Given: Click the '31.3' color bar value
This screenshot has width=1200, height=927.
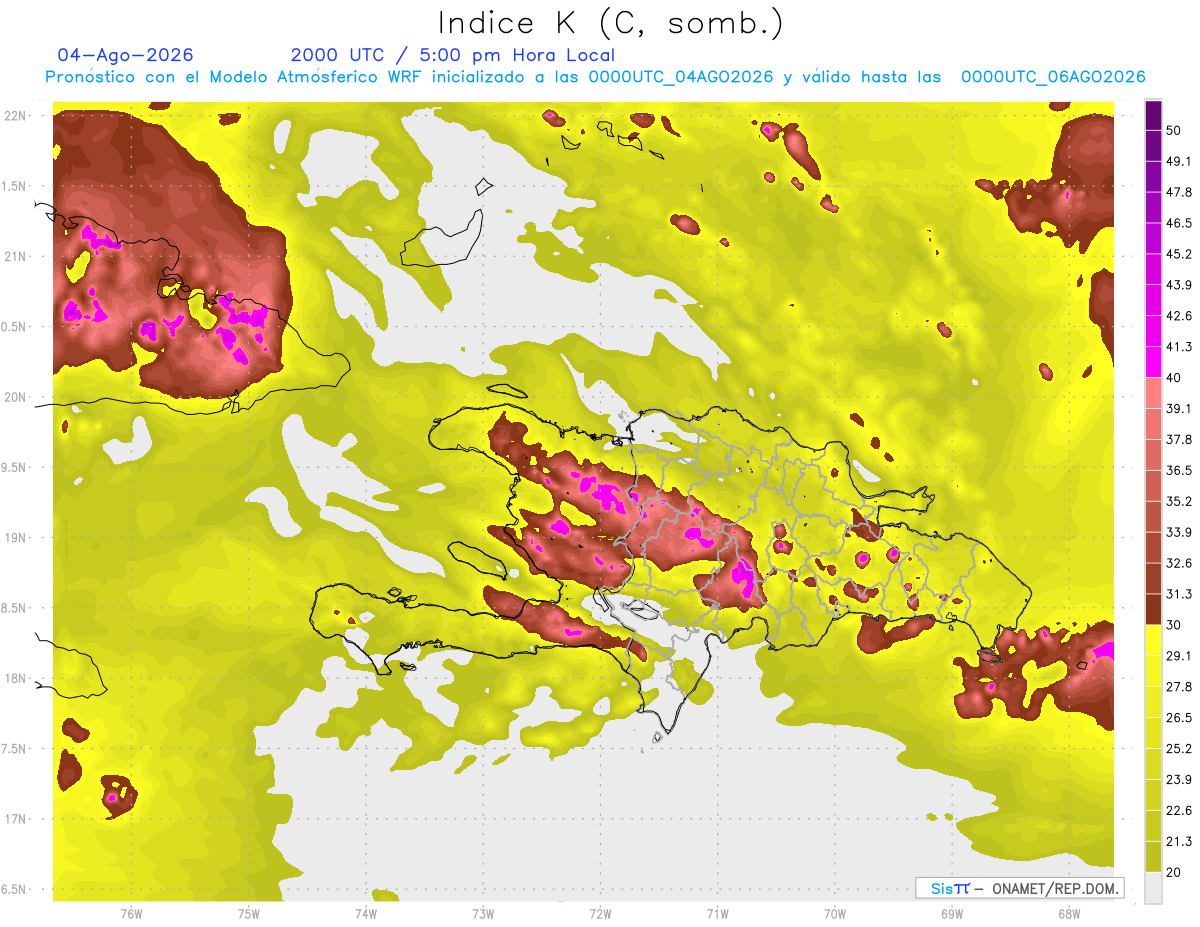Looking at the screenshot, I should pos(1179,594).
